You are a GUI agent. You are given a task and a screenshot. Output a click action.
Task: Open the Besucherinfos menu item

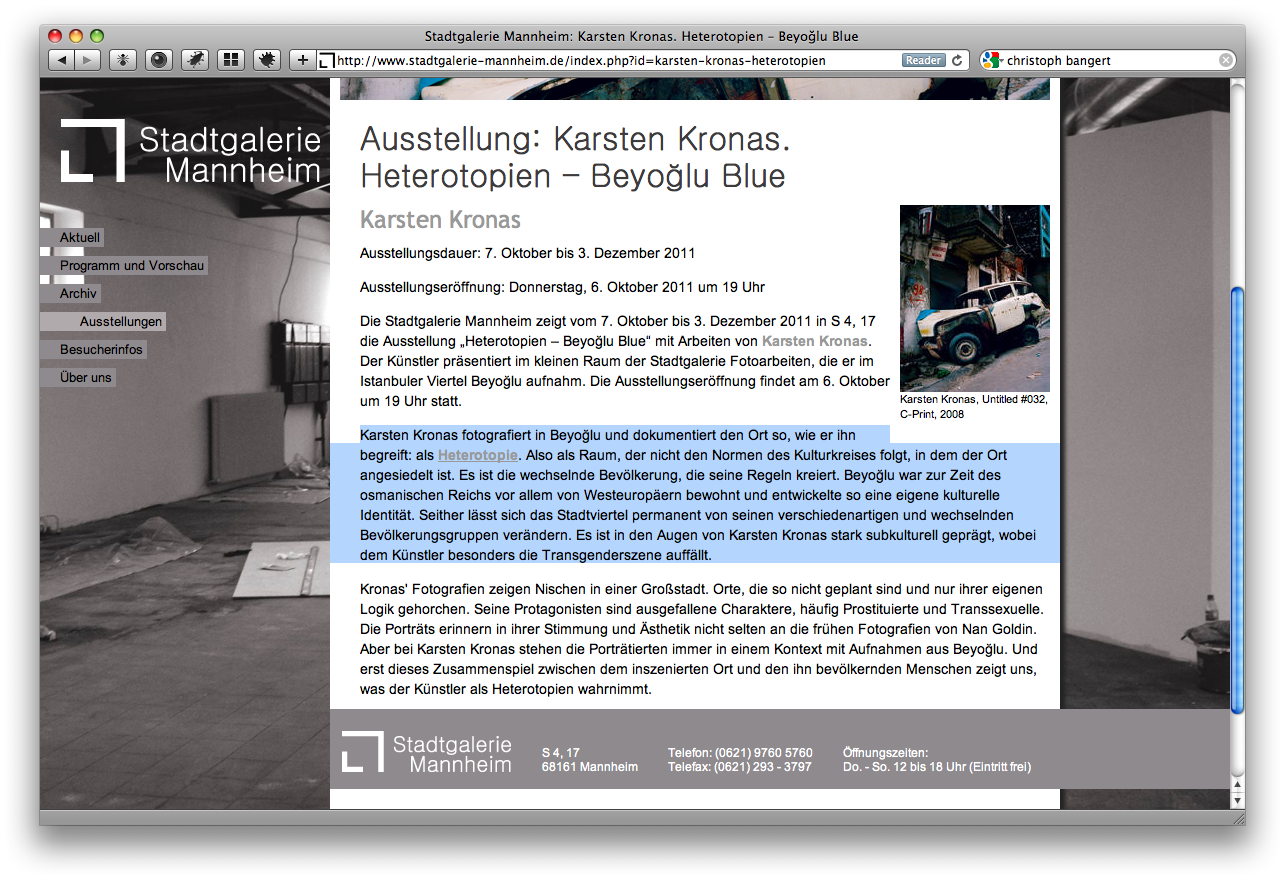93,350
